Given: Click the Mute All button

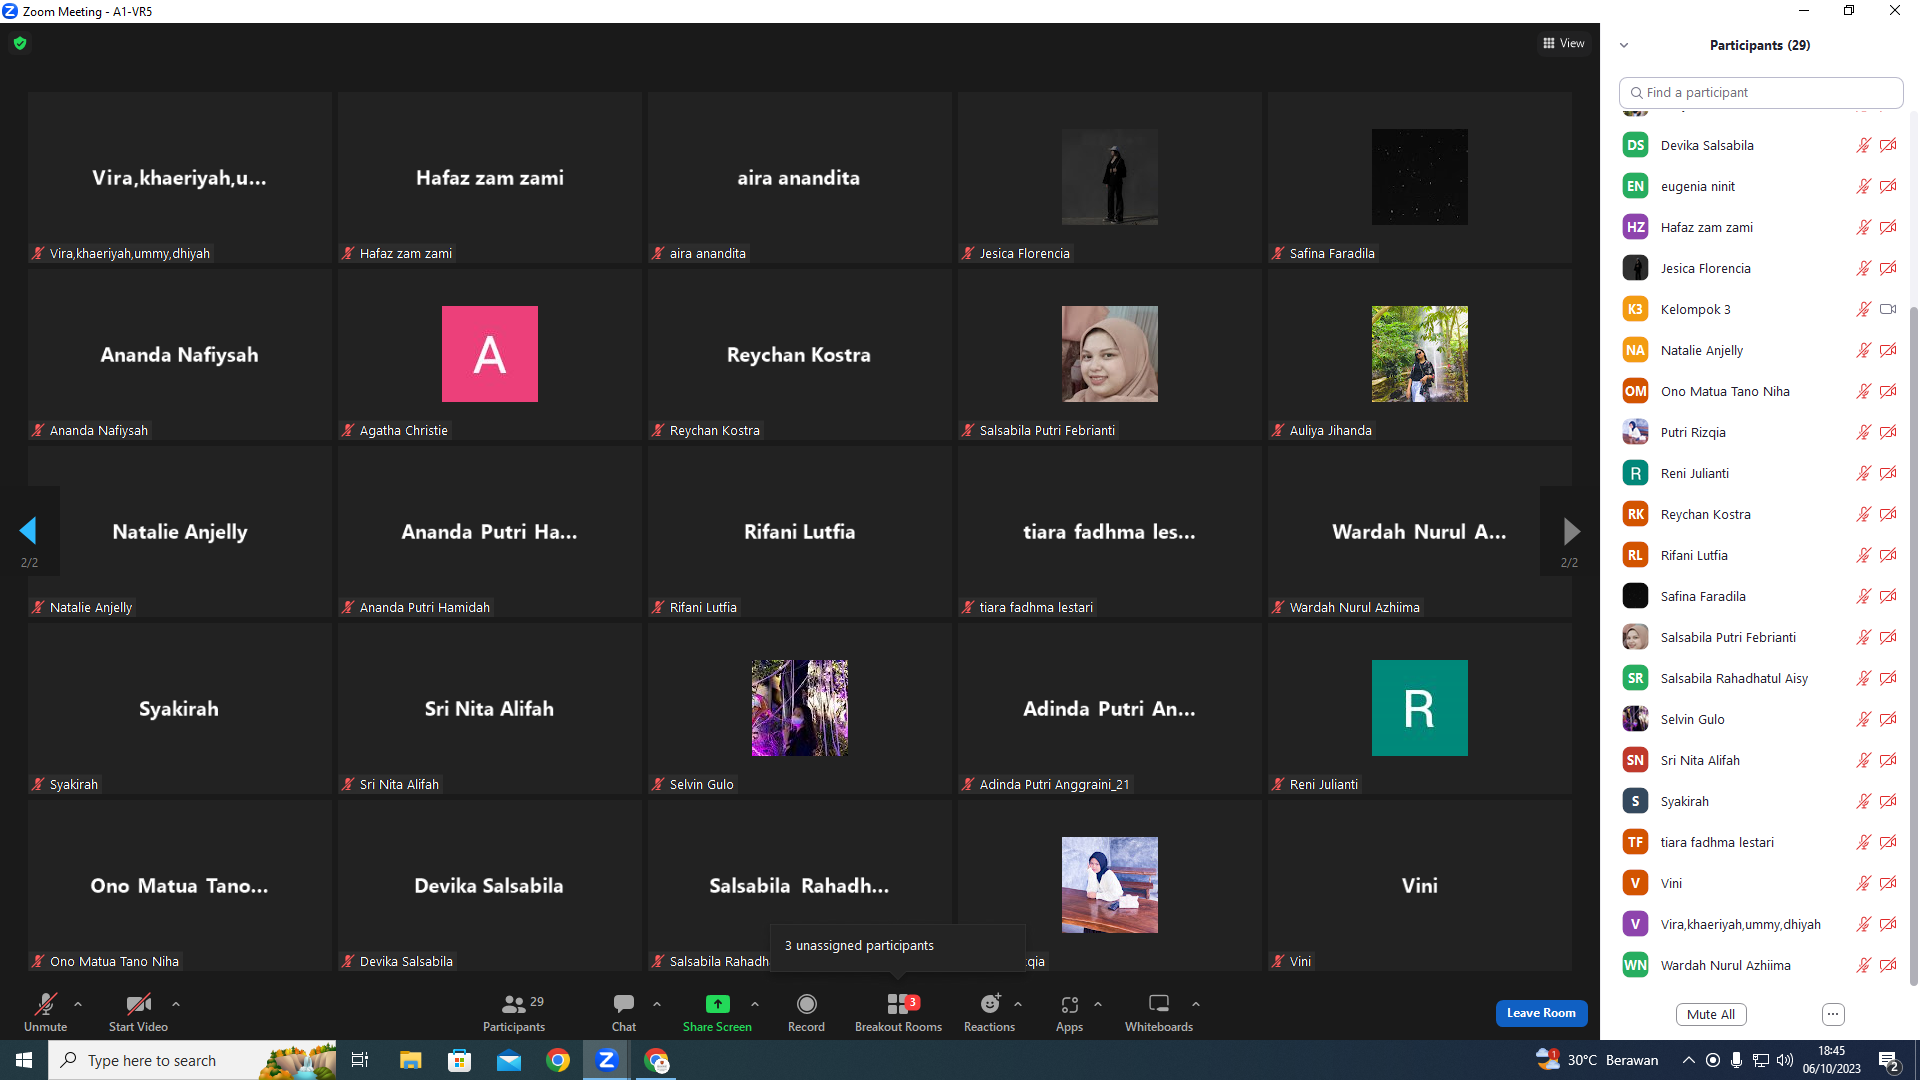Looking at the screenshot, I should coord(1711,1014).
